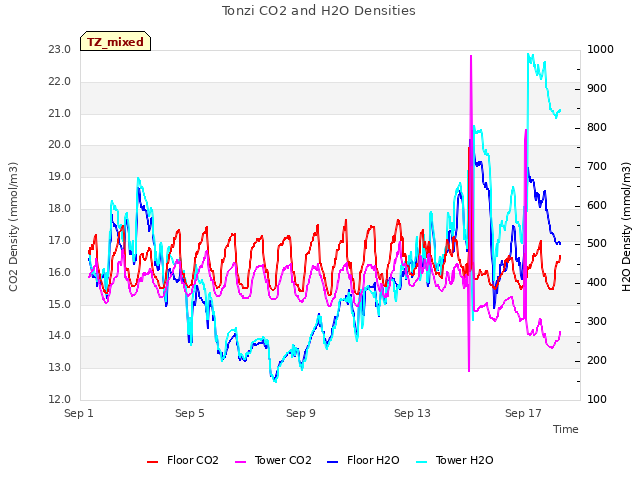This screenshot has height=480, width=640.
Task: Click the 13.0 left axis value
Action: (x=60, y=367)
